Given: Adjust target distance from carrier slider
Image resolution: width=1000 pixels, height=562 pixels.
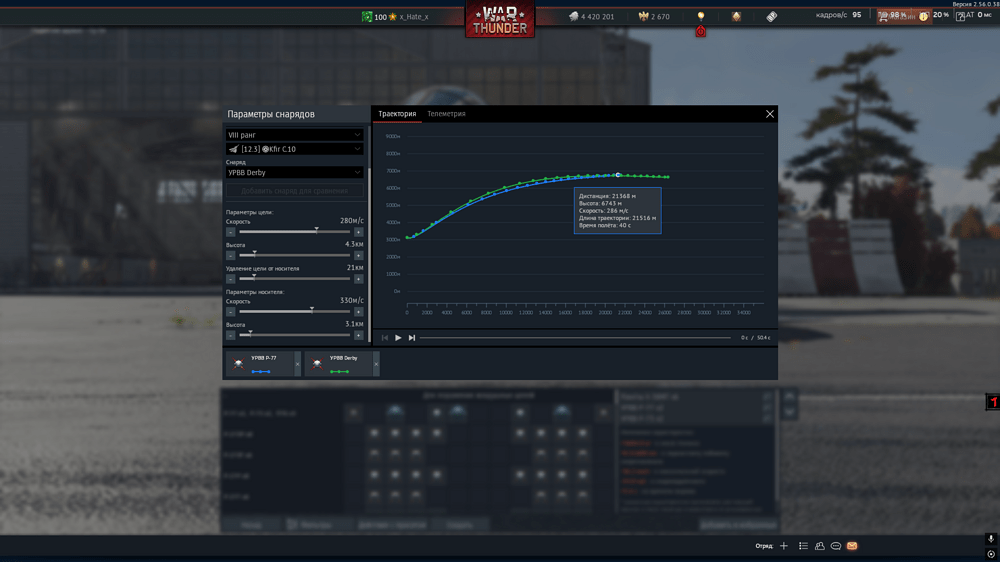Looking at the screenshot, I should pos(294,278).
